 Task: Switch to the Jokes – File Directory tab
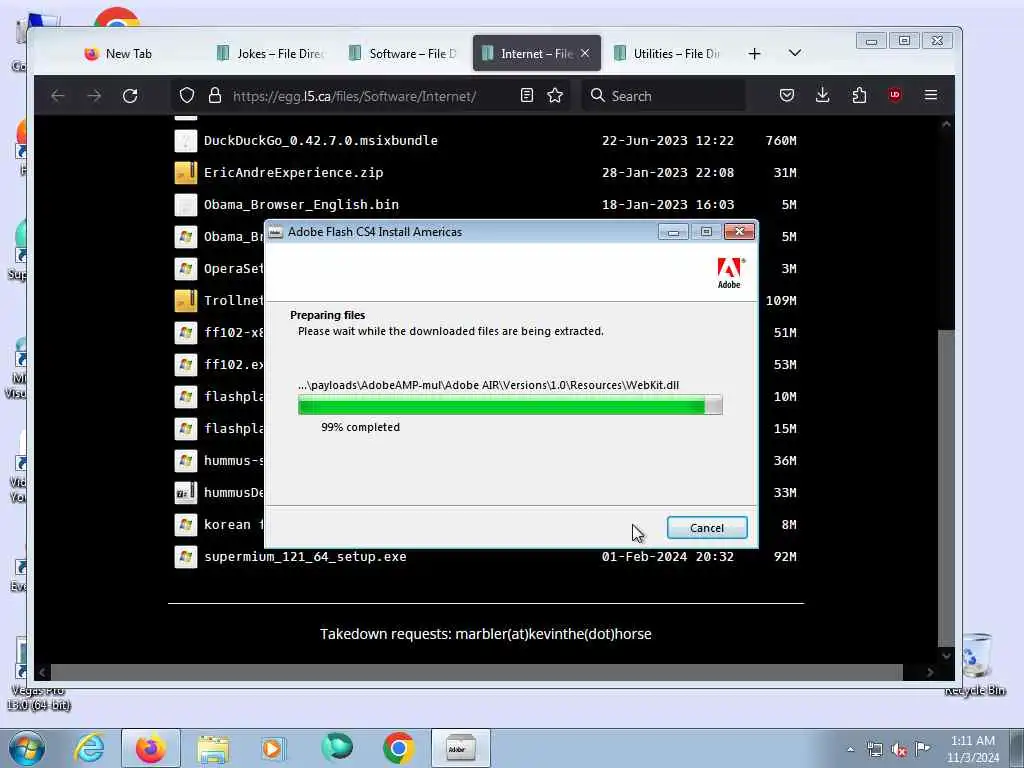[x=271, y=54]
